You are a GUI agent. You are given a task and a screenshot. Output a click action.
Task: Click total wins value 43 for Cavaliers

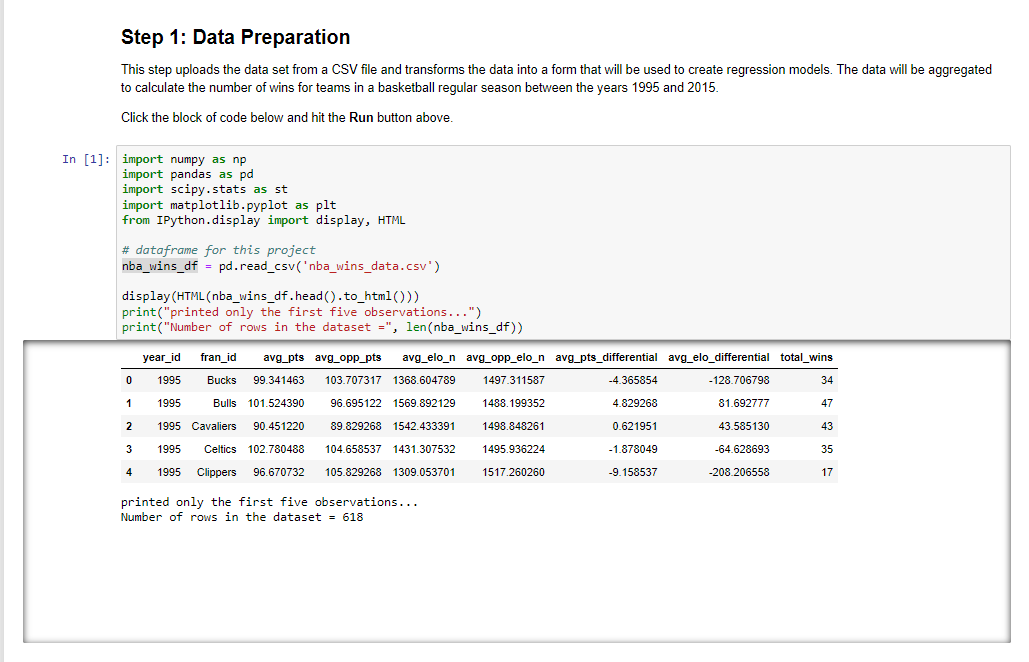pos(827,426)
